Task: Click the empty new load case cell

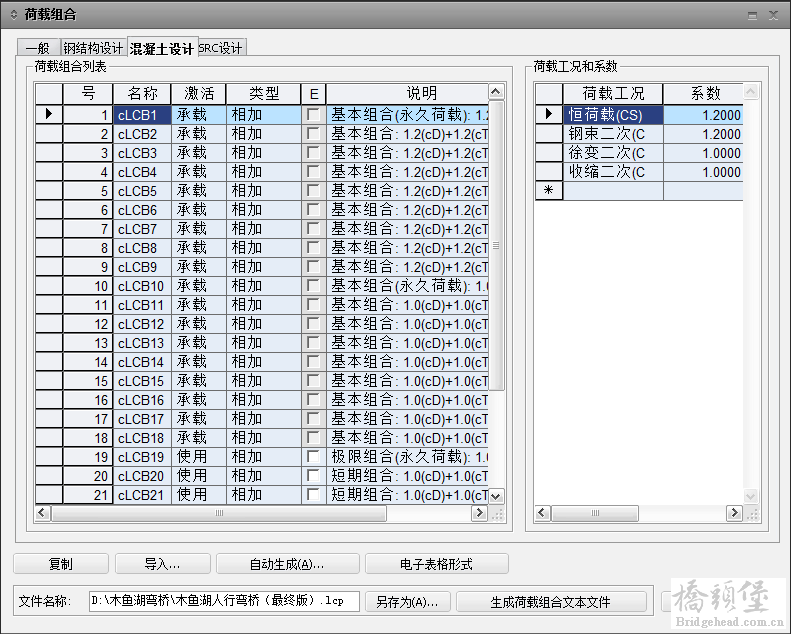Action: [613, 191]
